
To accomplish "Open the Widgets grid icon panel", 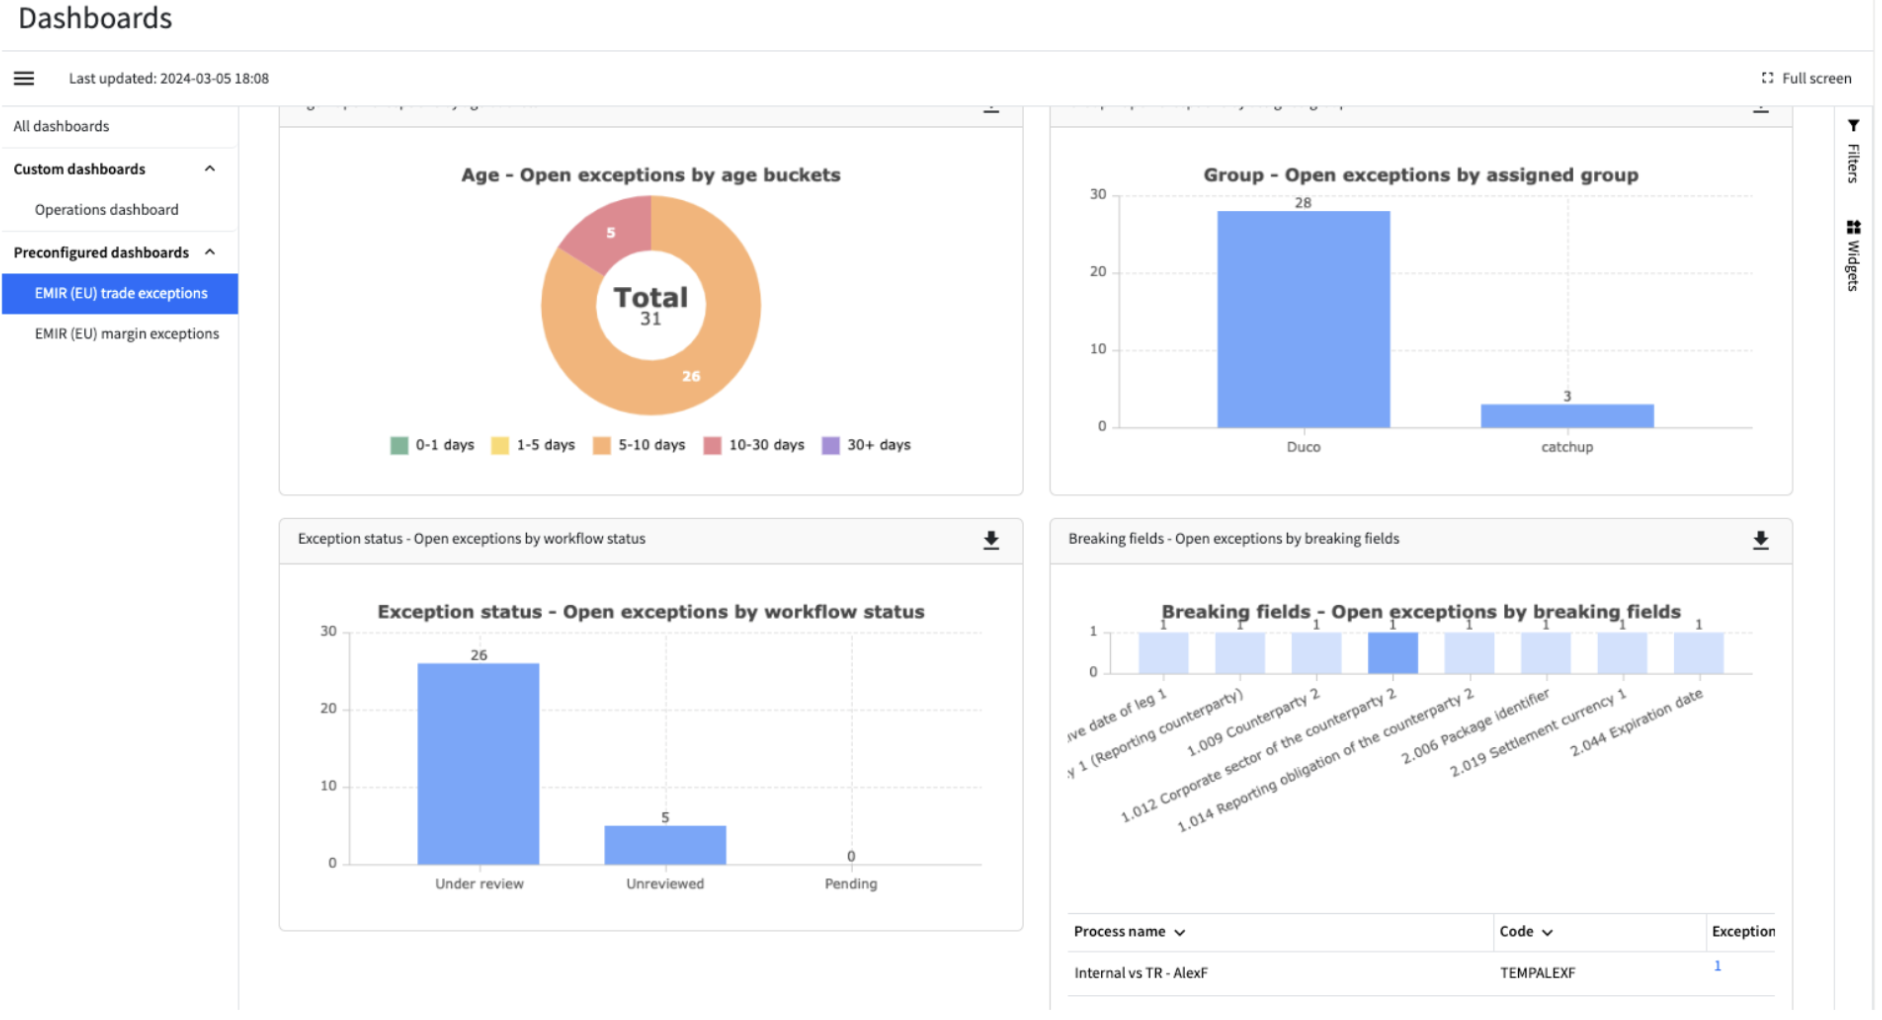I will pyautogui.click(x=1853, y=227).
